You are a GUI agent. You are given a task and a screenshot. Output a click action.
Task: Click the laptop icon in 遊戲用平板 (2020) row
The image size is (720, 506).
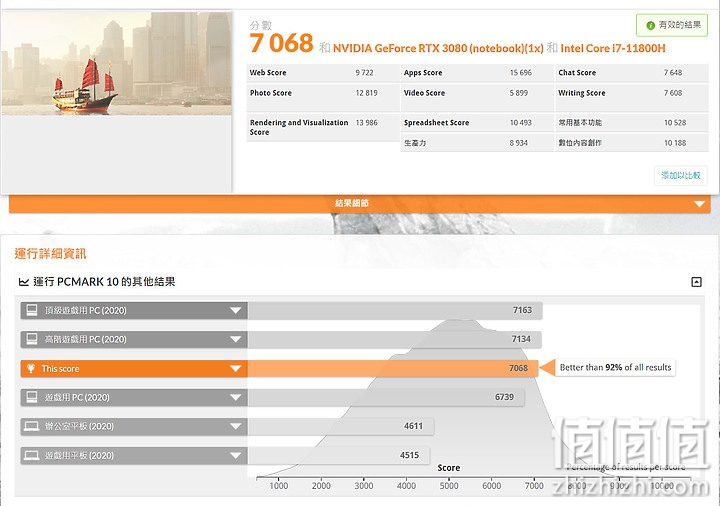(32, 455)
